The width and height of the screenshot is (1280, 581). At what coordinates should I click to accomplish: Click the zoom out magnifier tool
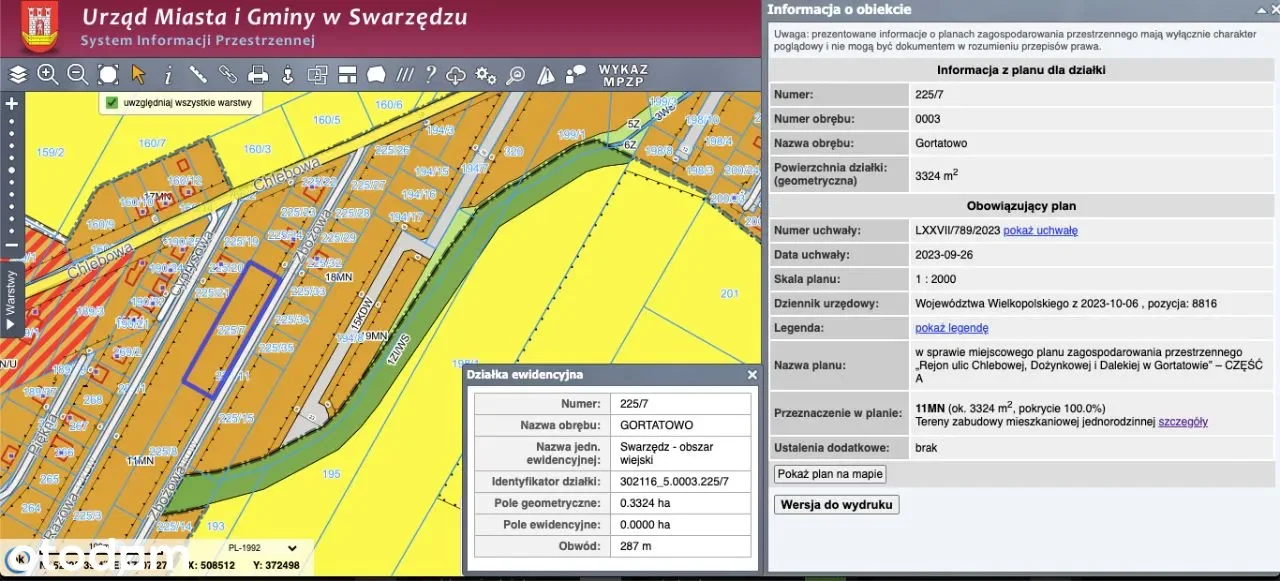77,74
